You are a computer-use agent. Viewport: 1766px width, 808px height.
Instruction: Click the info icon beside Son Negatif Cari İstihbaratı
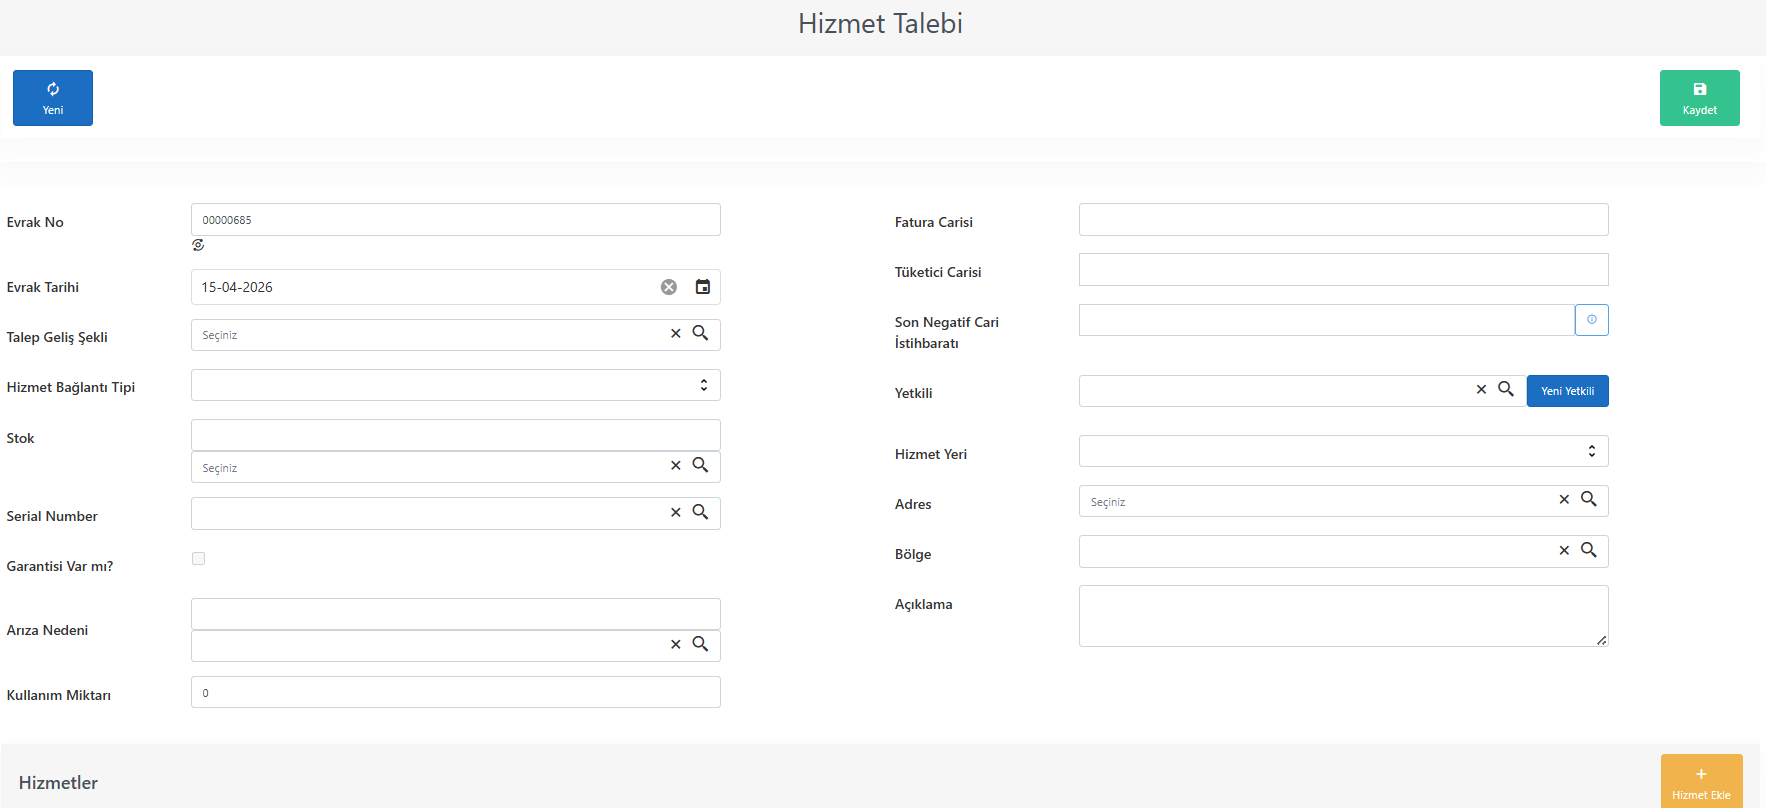(1592, 320)
